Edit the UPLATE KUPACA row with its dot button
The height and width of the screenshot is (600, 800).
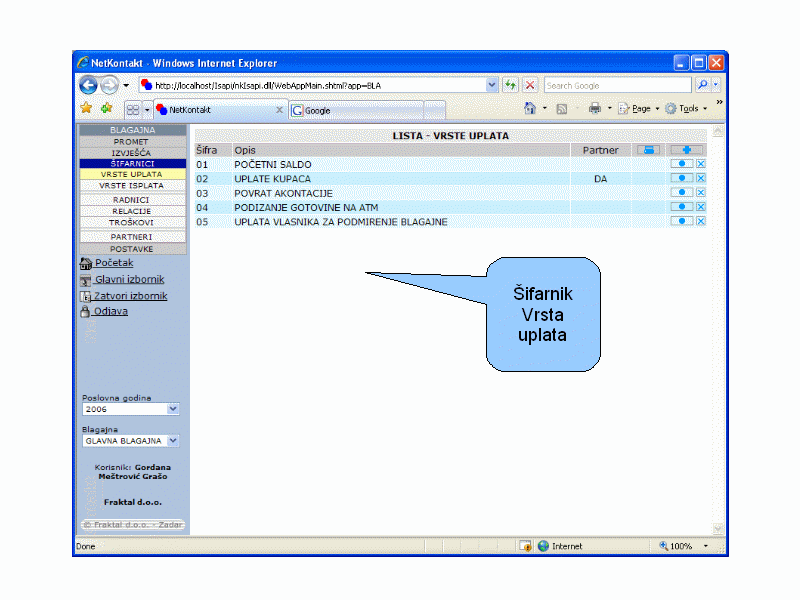pyautogui.click(x=682, y=178)
